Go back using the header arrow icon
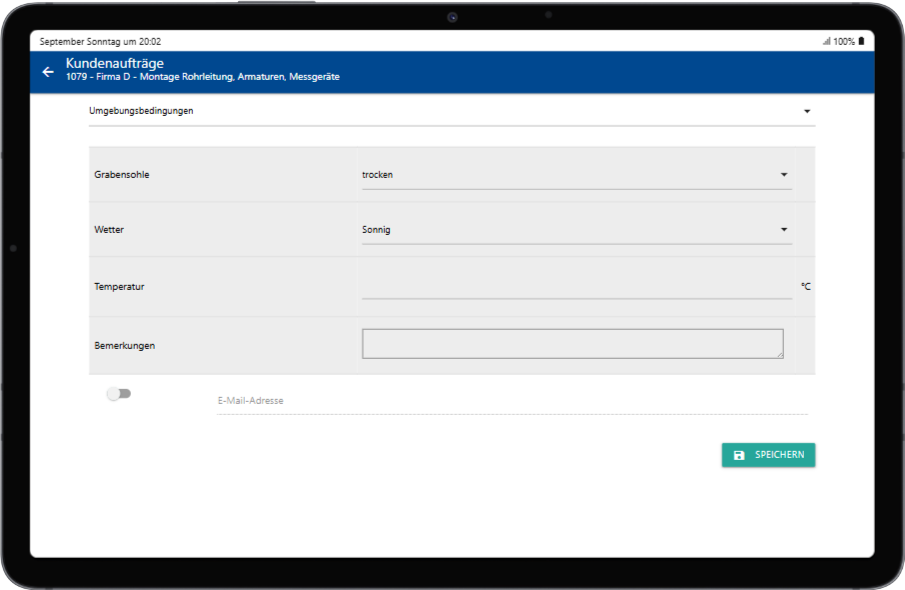Image resolution: width=905 pixels, height=590 pixels. [x=48, y=72]
